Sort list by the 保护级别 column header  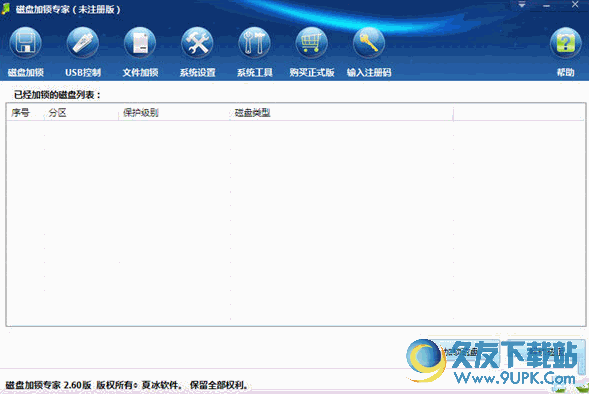click(x=175, y=113)
